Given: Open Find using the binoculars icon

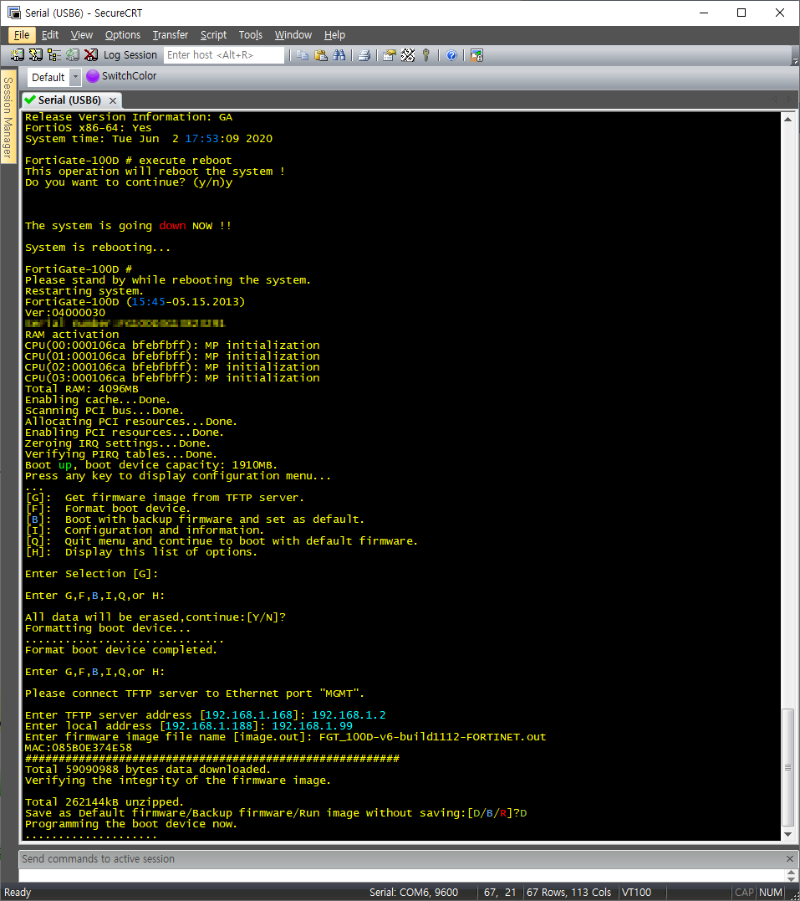Looking at the screenshot, I should click(x=339, y=55).
